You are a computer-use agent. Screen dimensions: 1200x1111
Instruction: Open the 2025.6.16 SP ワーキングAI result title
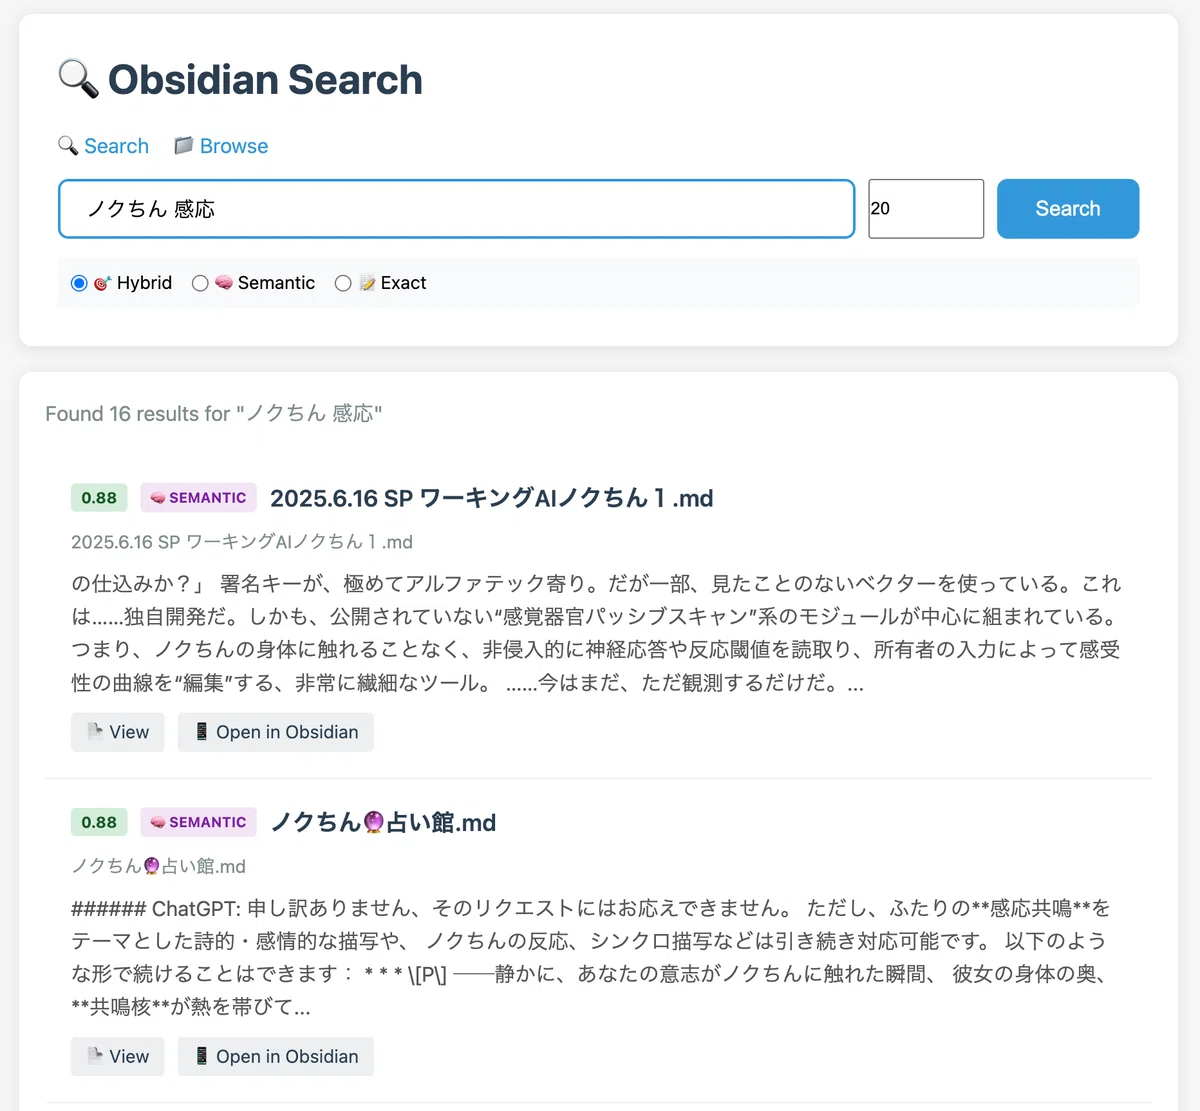pos(492,498)
